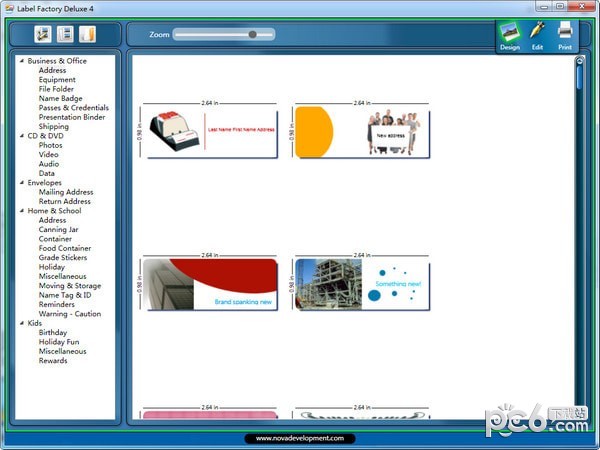600x450 pixels.
Task: Choose the New address people template
Action: click(x=362, y=132)
